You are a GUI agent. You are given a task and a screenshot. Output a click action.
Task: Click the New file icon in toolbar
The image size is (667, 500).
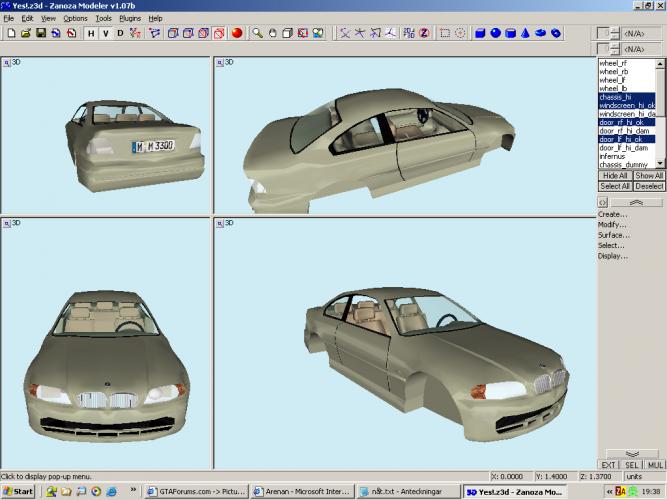(10, 33)
